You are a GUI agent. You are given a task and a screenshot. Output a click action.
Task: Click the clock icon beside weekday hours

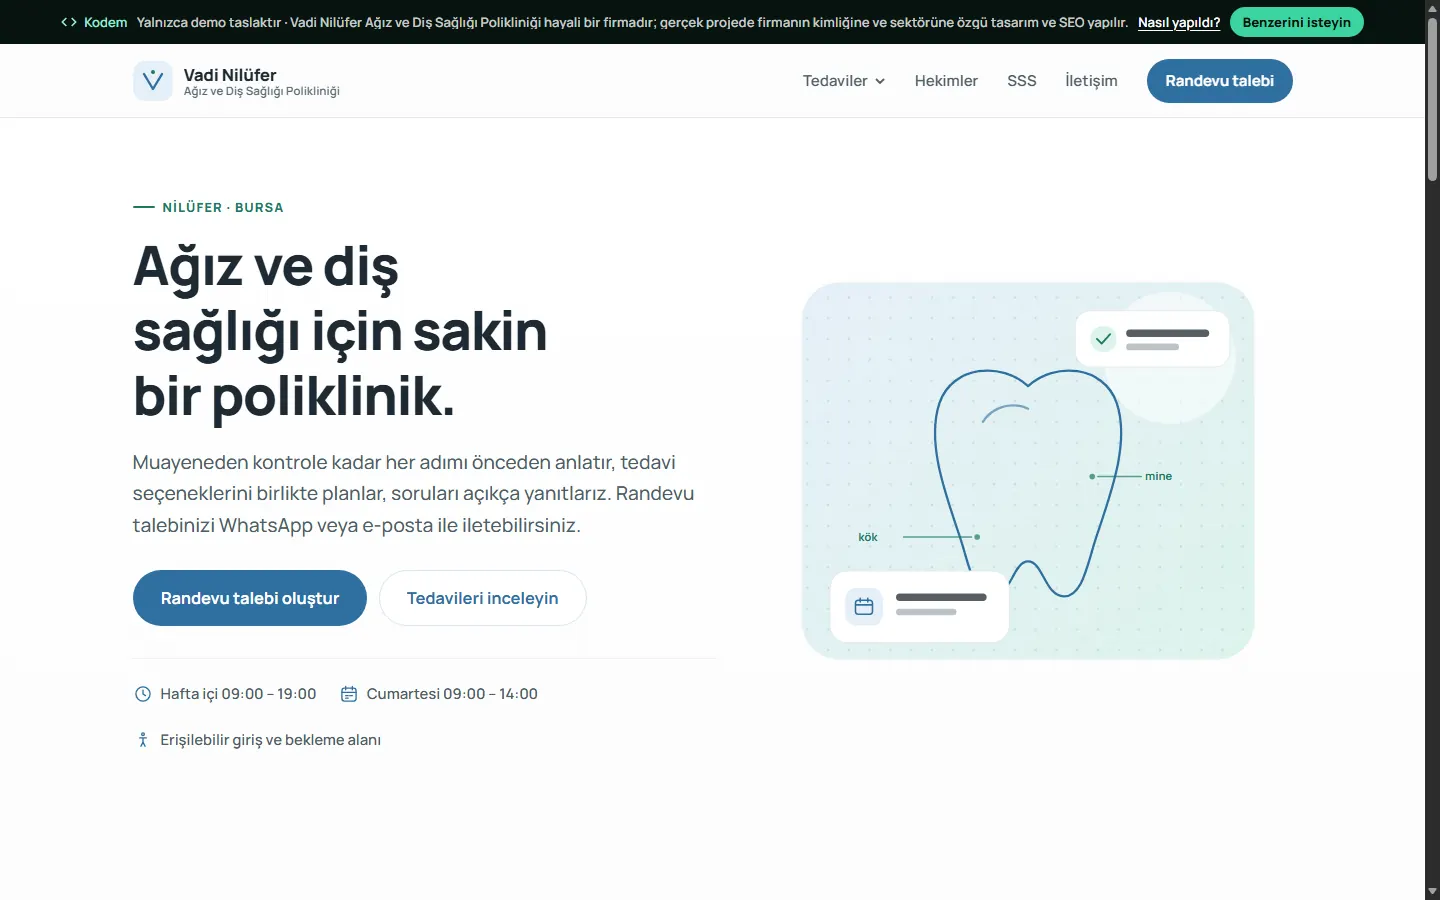pyautogui.click(x=143, y=694)
